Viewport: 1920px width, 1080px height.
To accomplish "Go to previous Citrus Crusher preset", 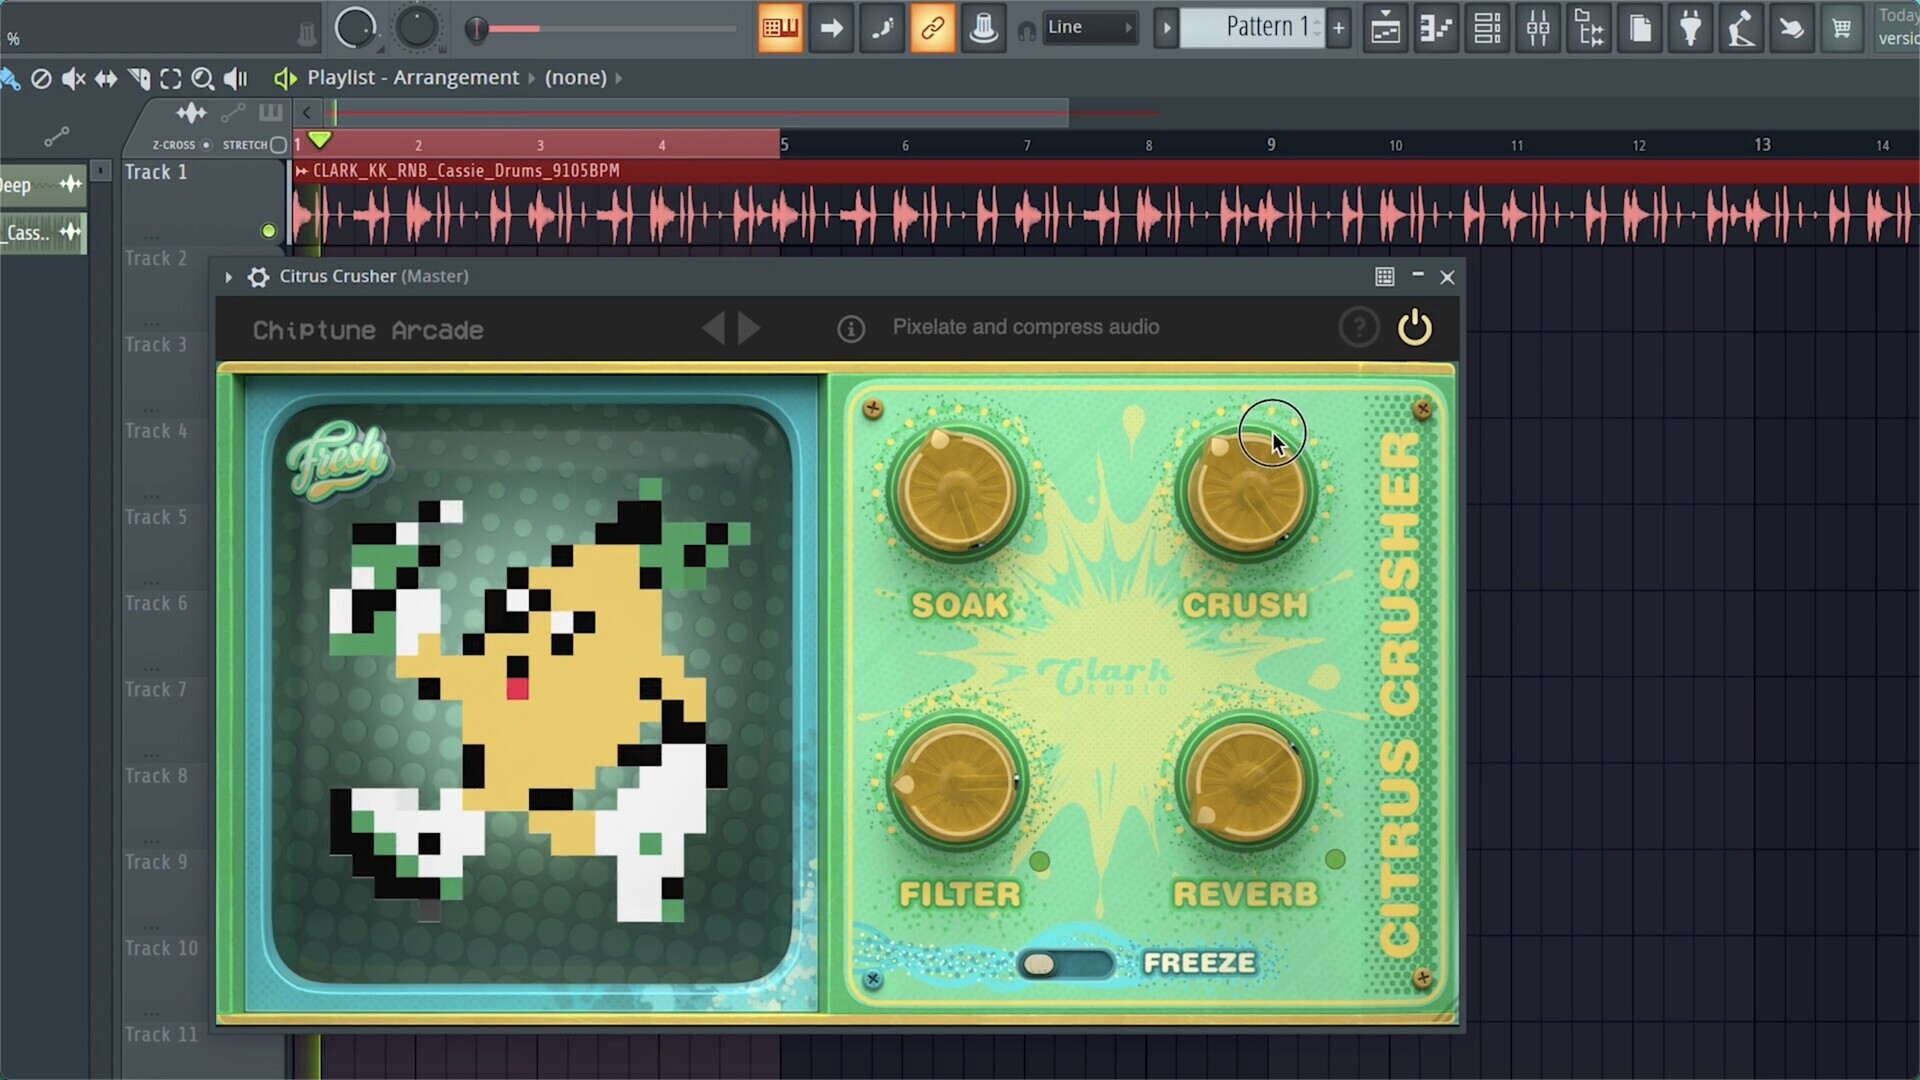I will (713, 328).
